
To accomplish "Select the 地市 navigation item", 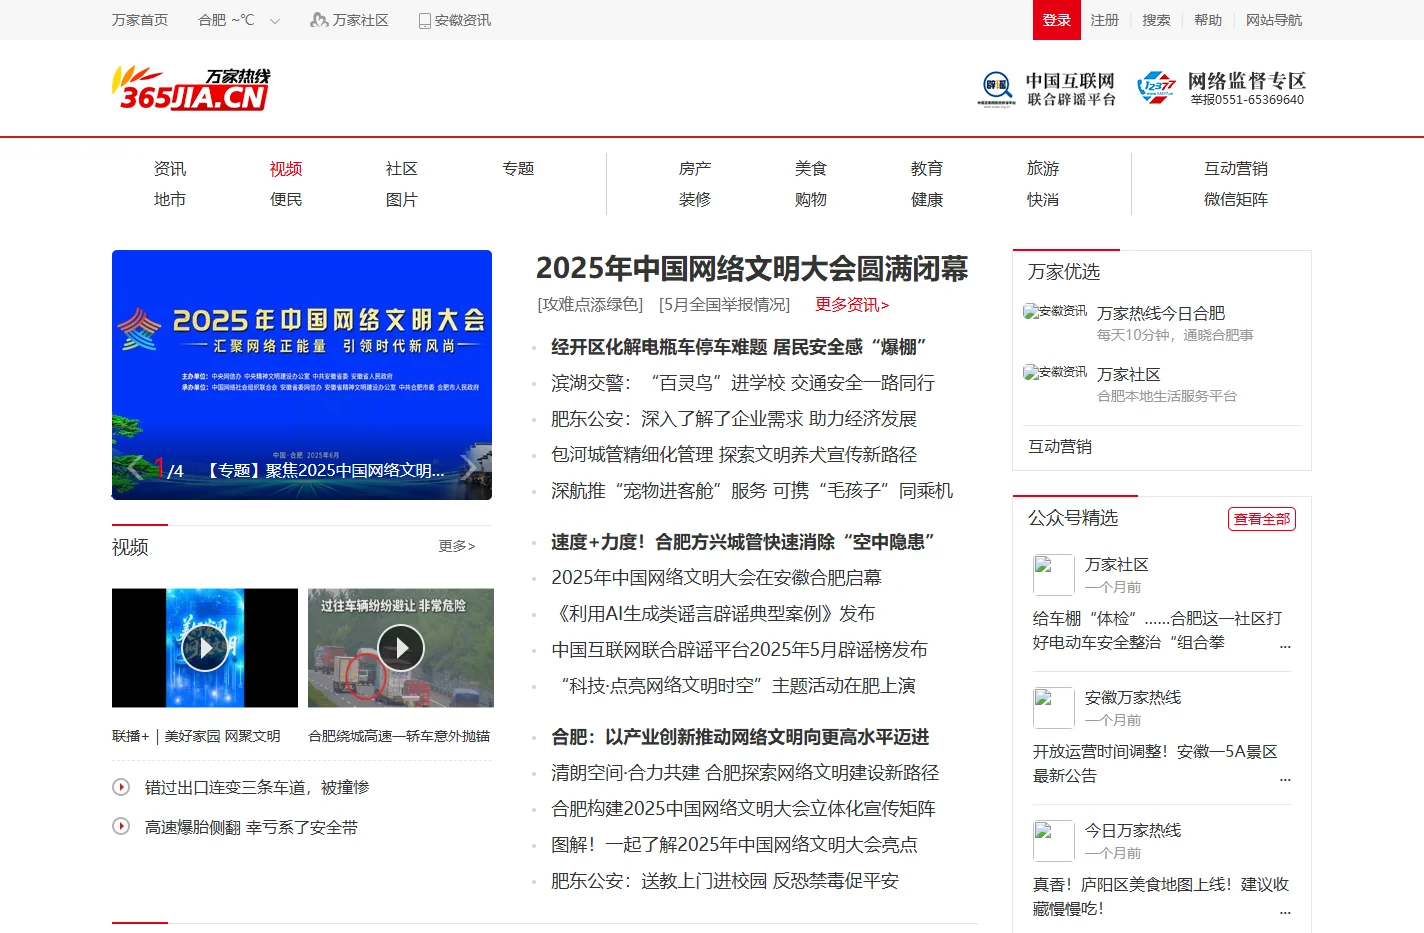I will pyautogui.click(x=170, y=200).
